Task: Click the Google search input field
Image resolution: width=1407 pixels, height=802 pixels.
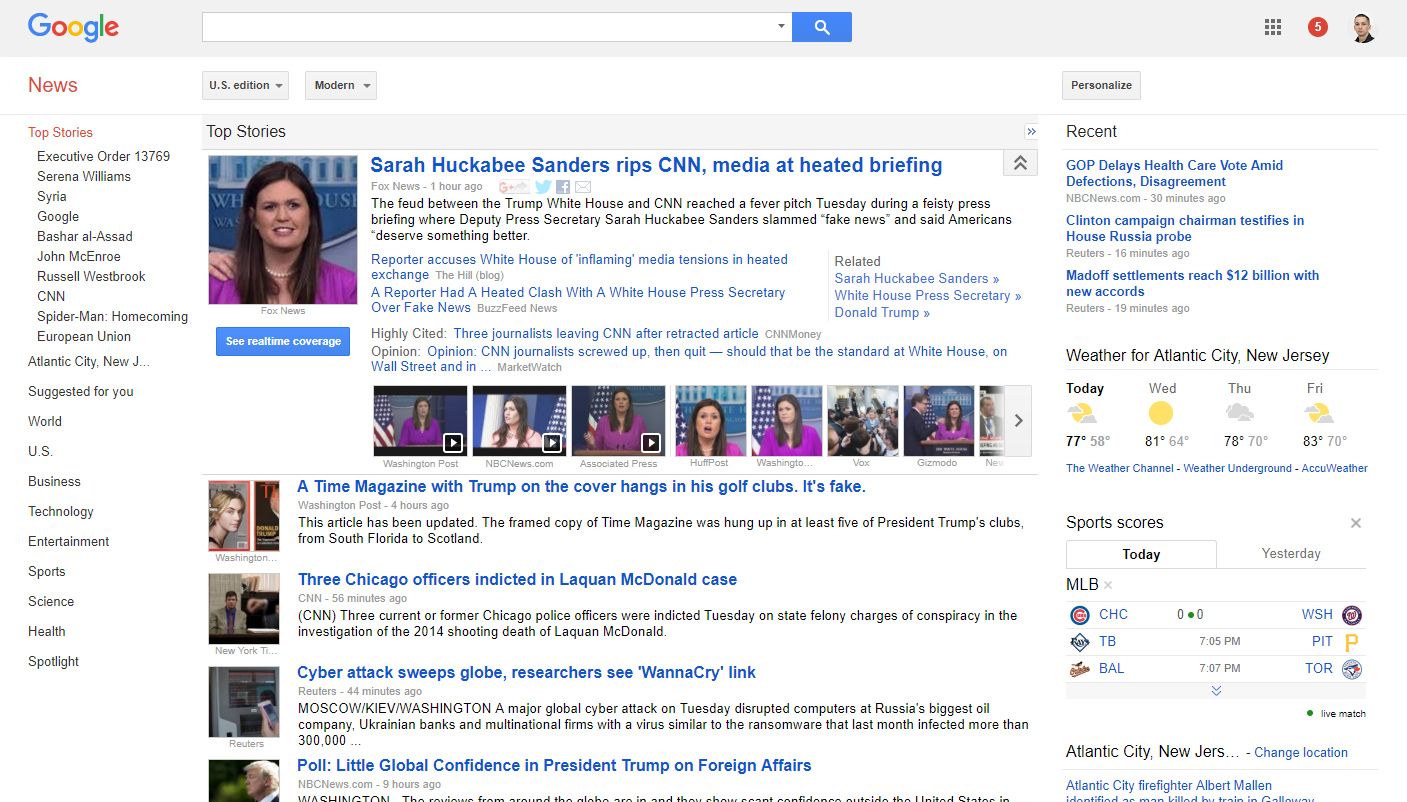Action: click(x=488, y=27)
